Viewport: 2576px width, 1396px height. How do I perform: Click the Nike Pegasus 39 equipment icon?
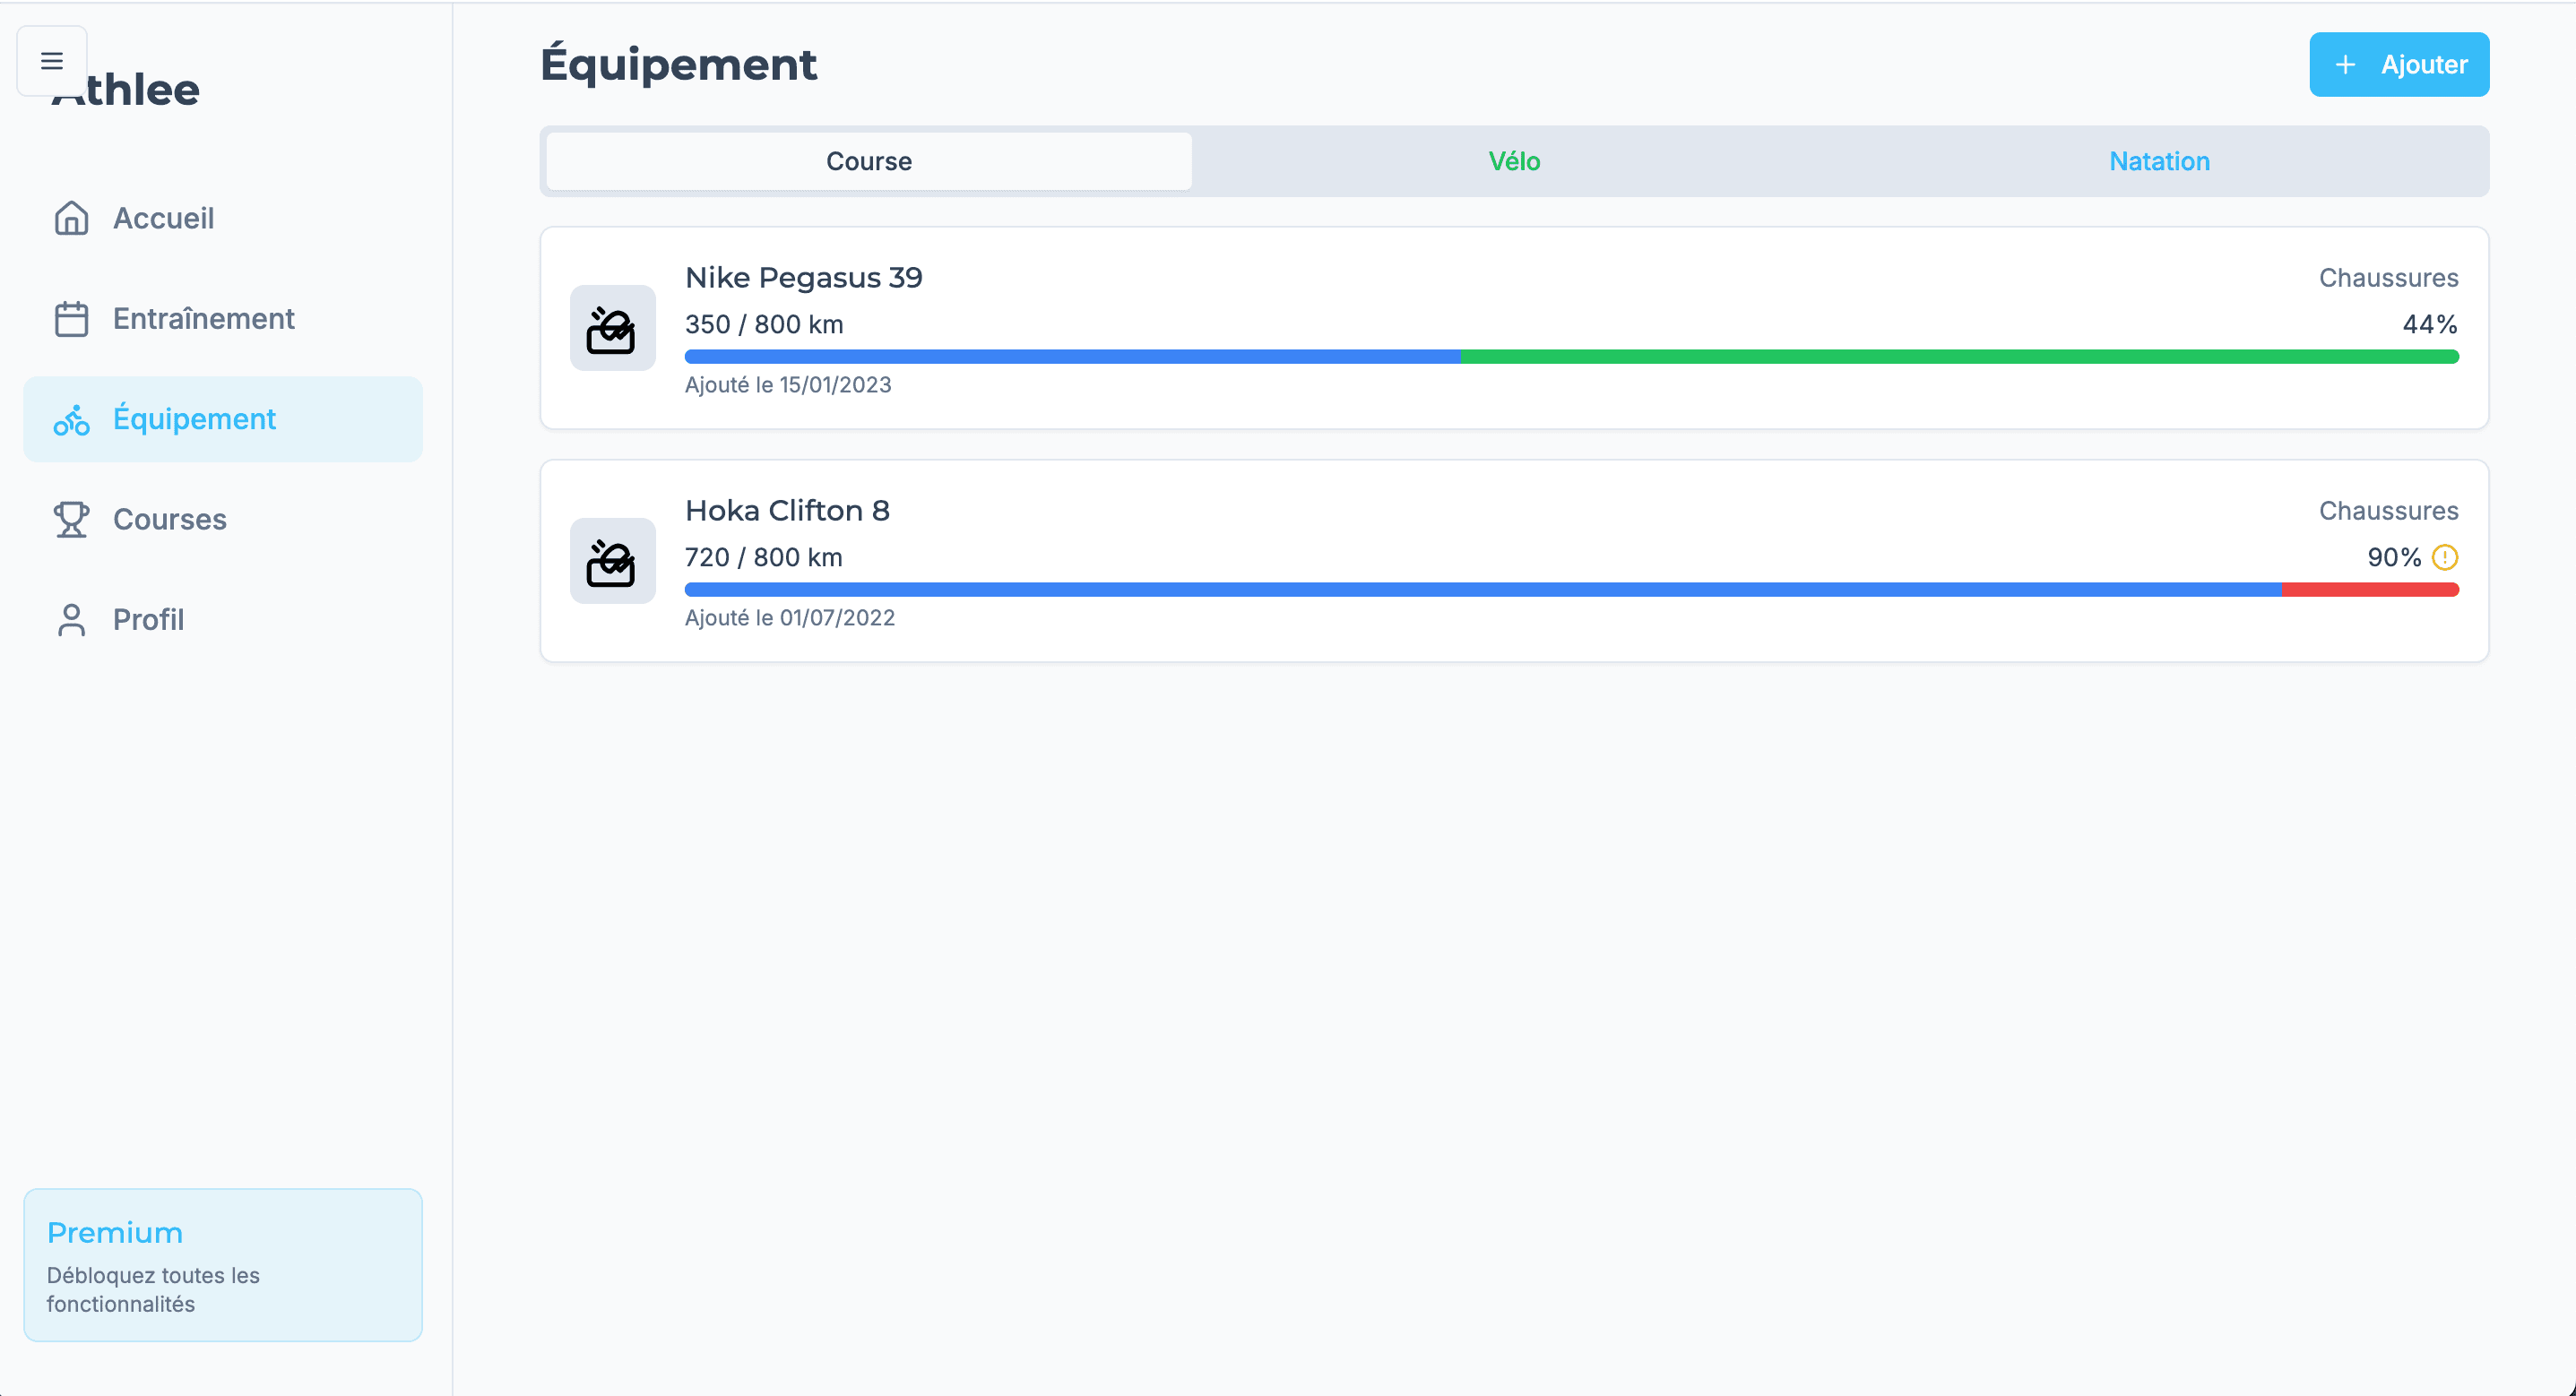tap(612, 329)
